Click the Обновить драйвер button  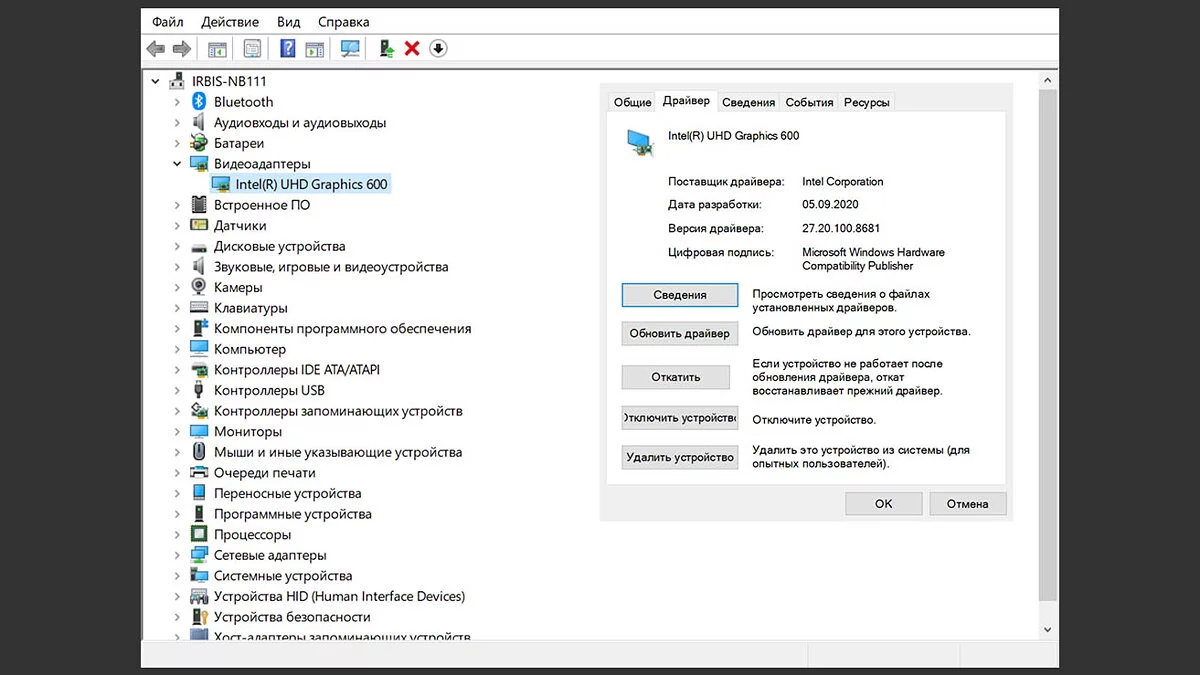click(679, 333)
